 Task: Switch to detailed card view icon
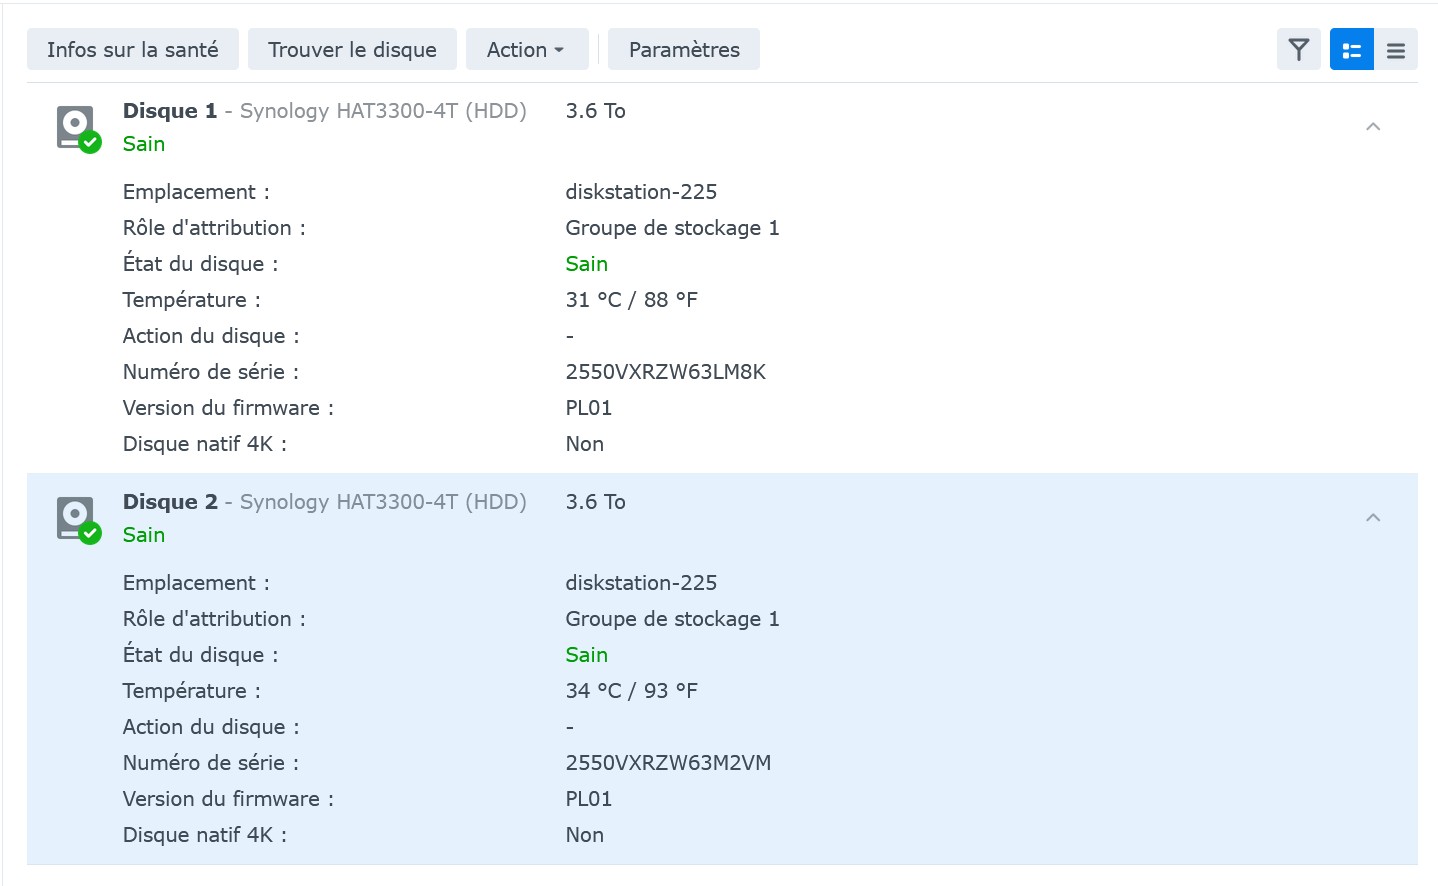[1352, 49]
